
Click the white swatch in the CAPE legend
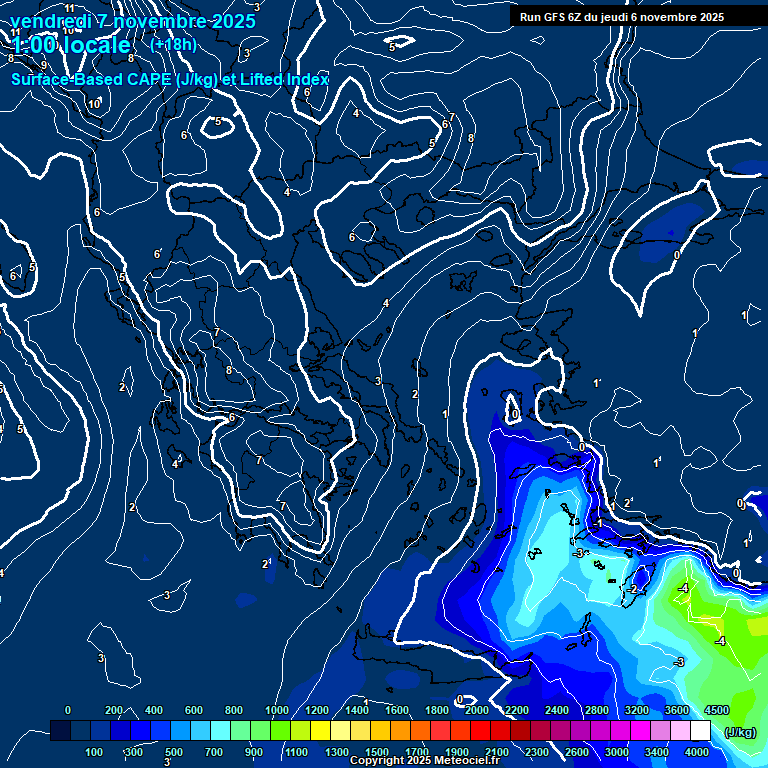coord(700,730)
